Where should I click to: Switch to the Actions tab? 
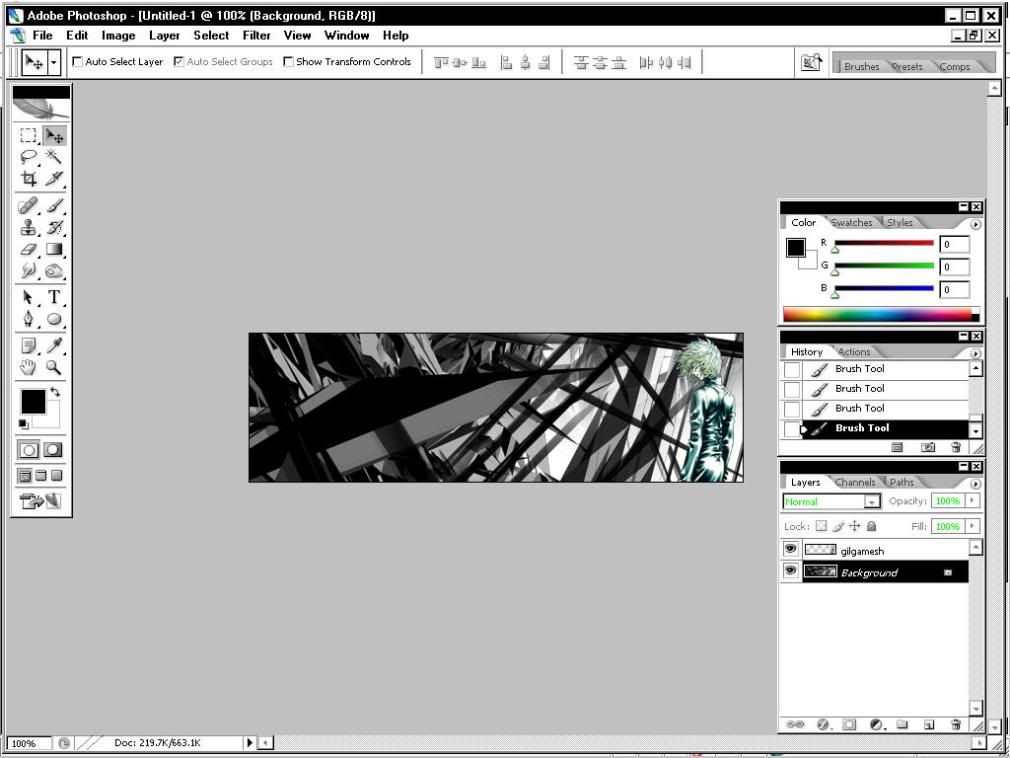855,352
